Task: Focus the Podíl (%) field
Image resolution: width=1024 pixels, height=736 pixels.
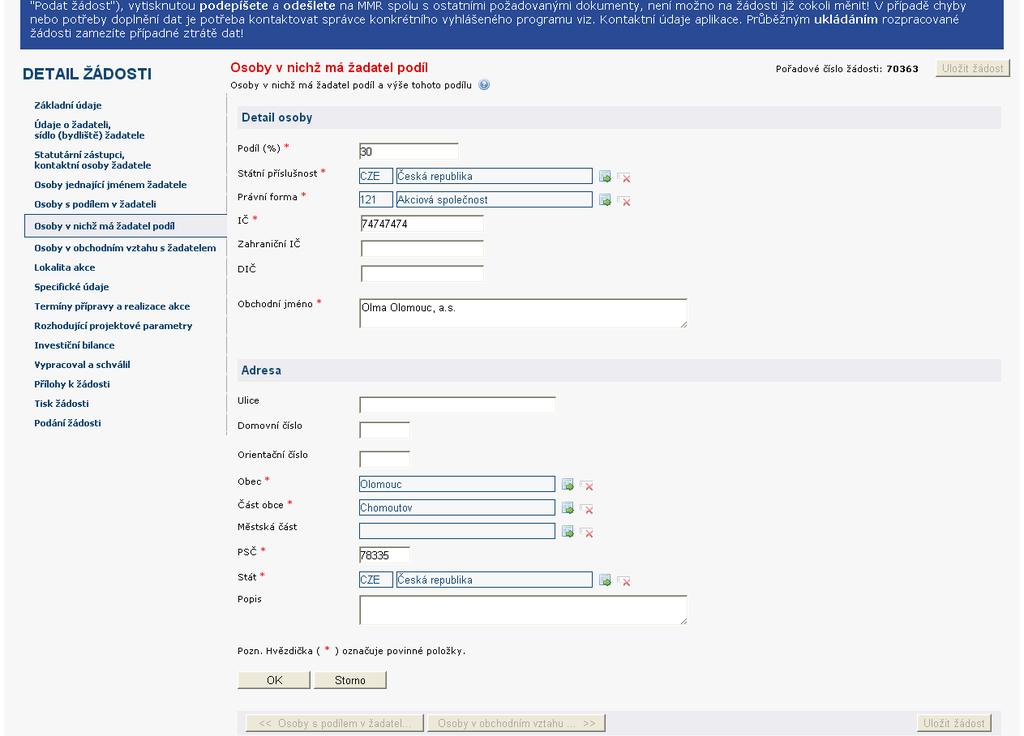Action: pos(408,152)
